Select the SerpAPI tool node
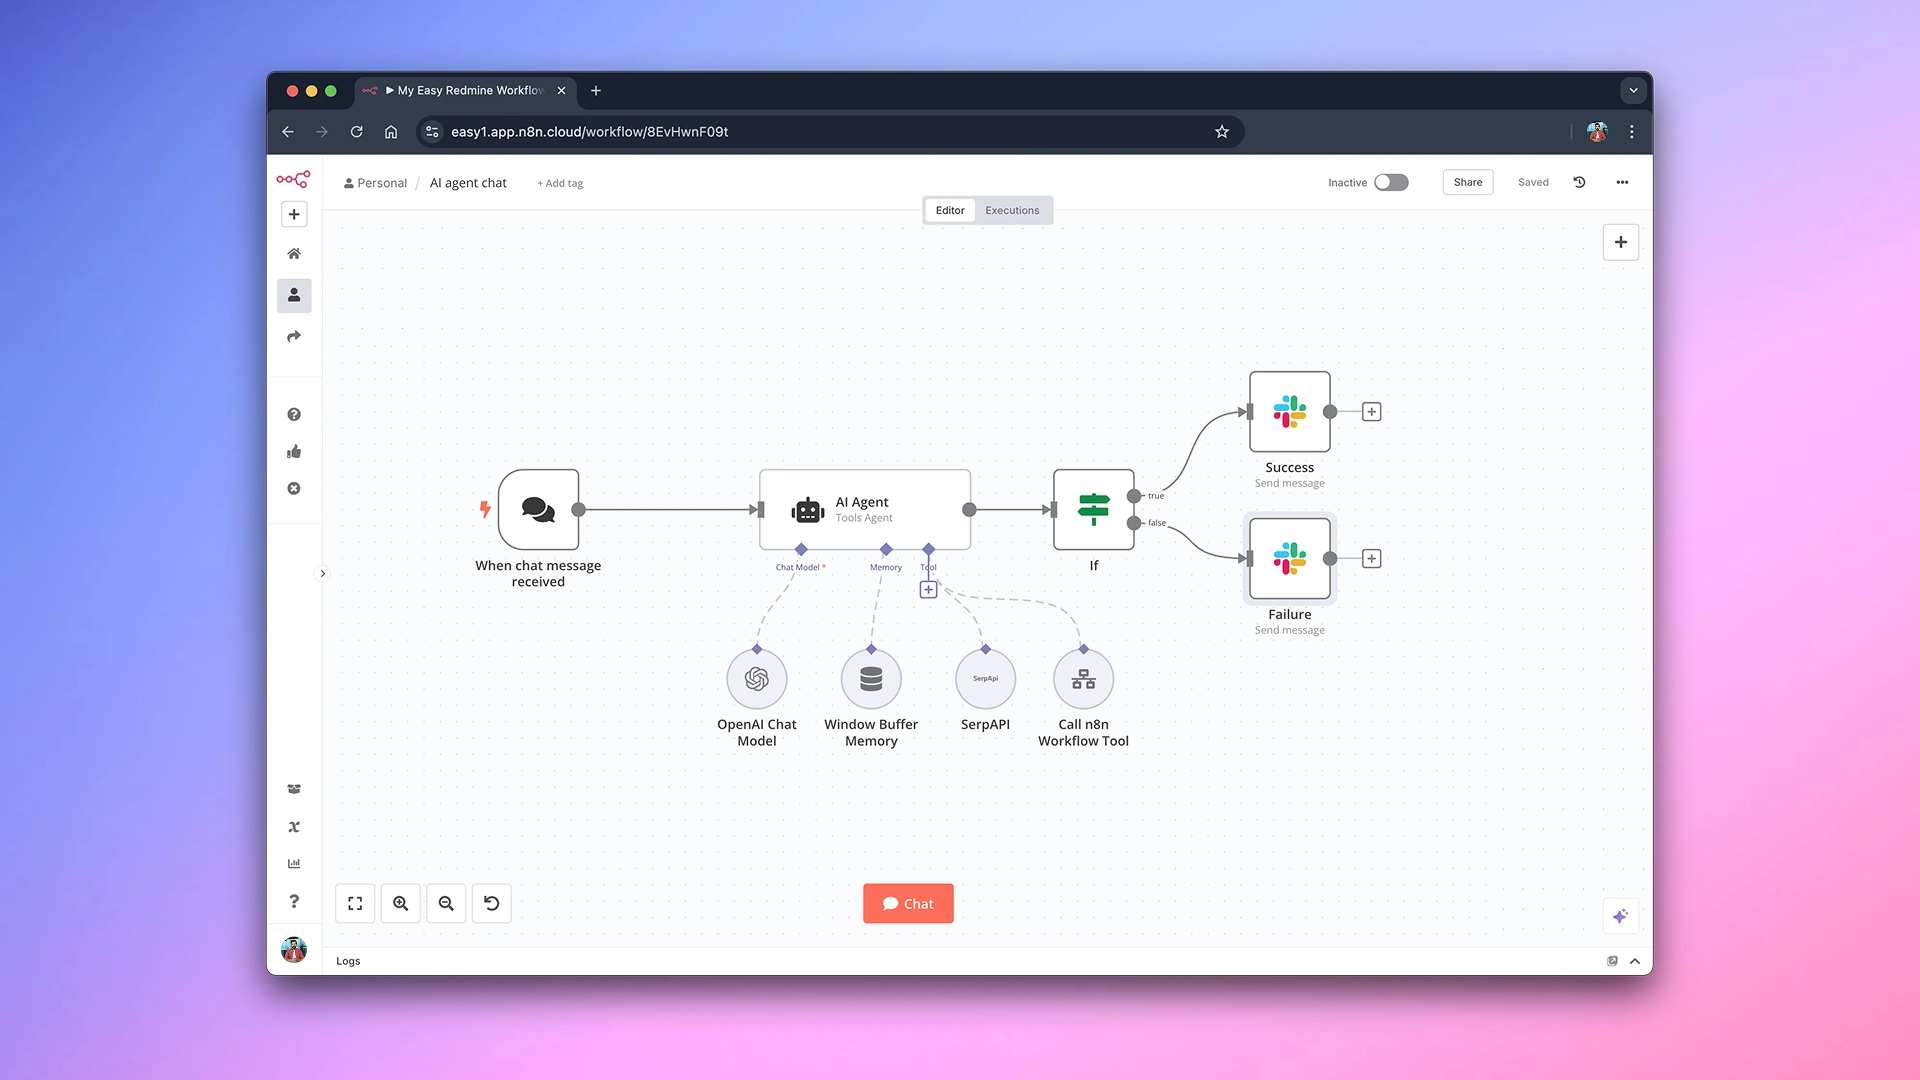Viewport: 1920px width, 1080px height. tap(985, 679)
